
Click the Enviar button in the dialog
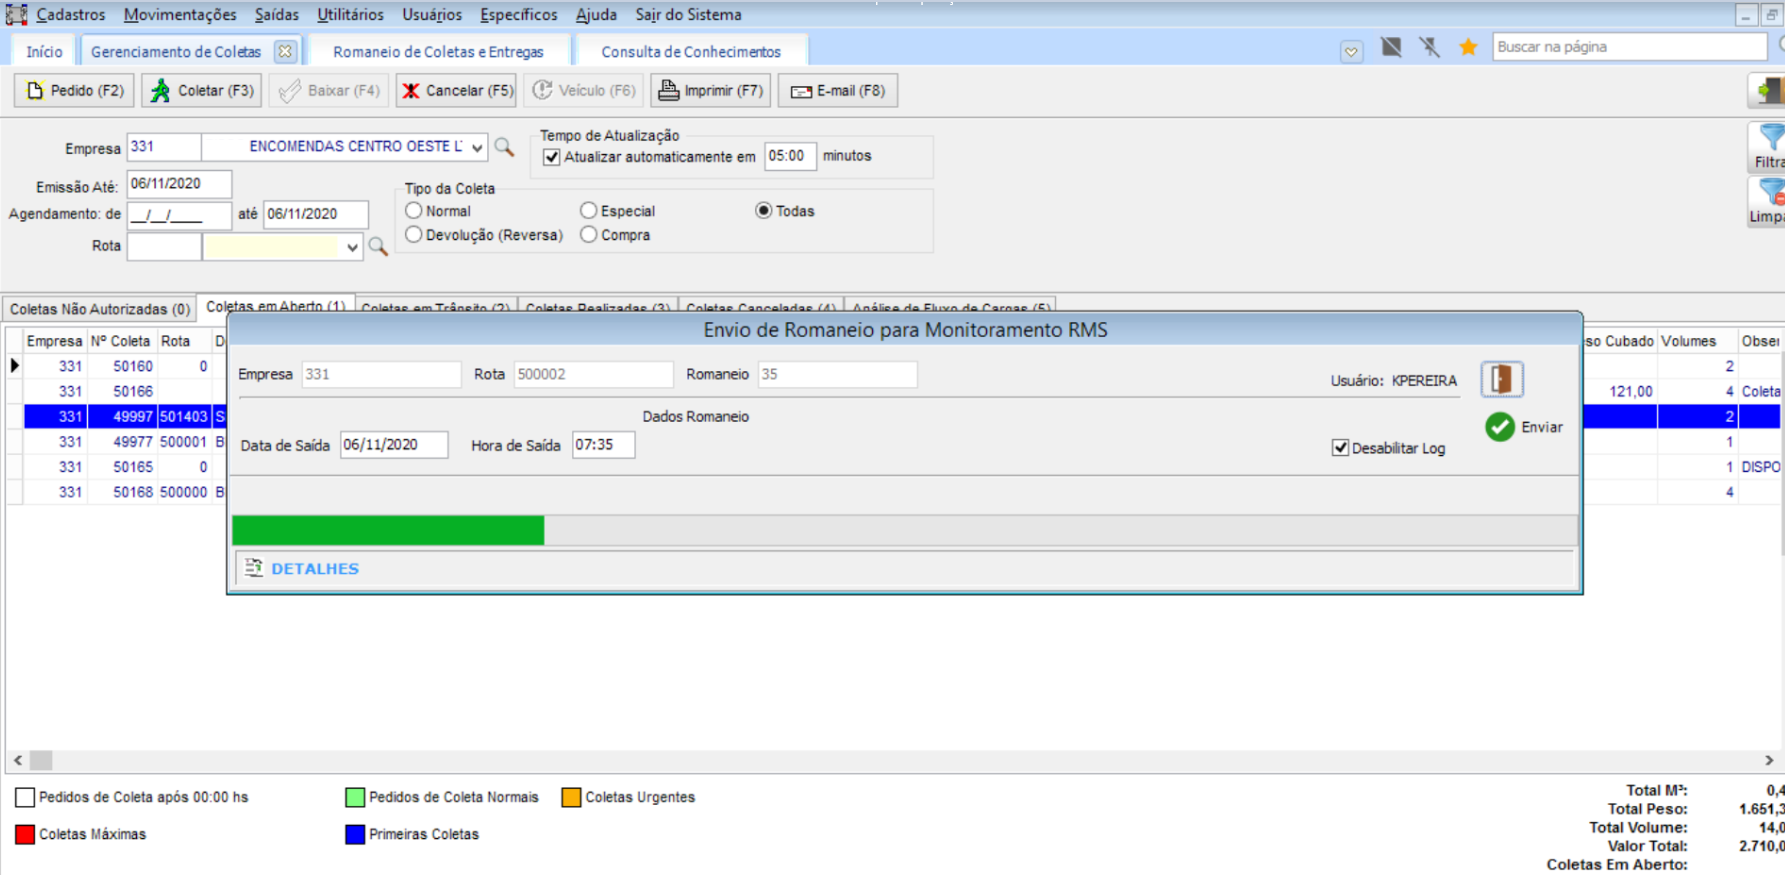(1524, 427)
